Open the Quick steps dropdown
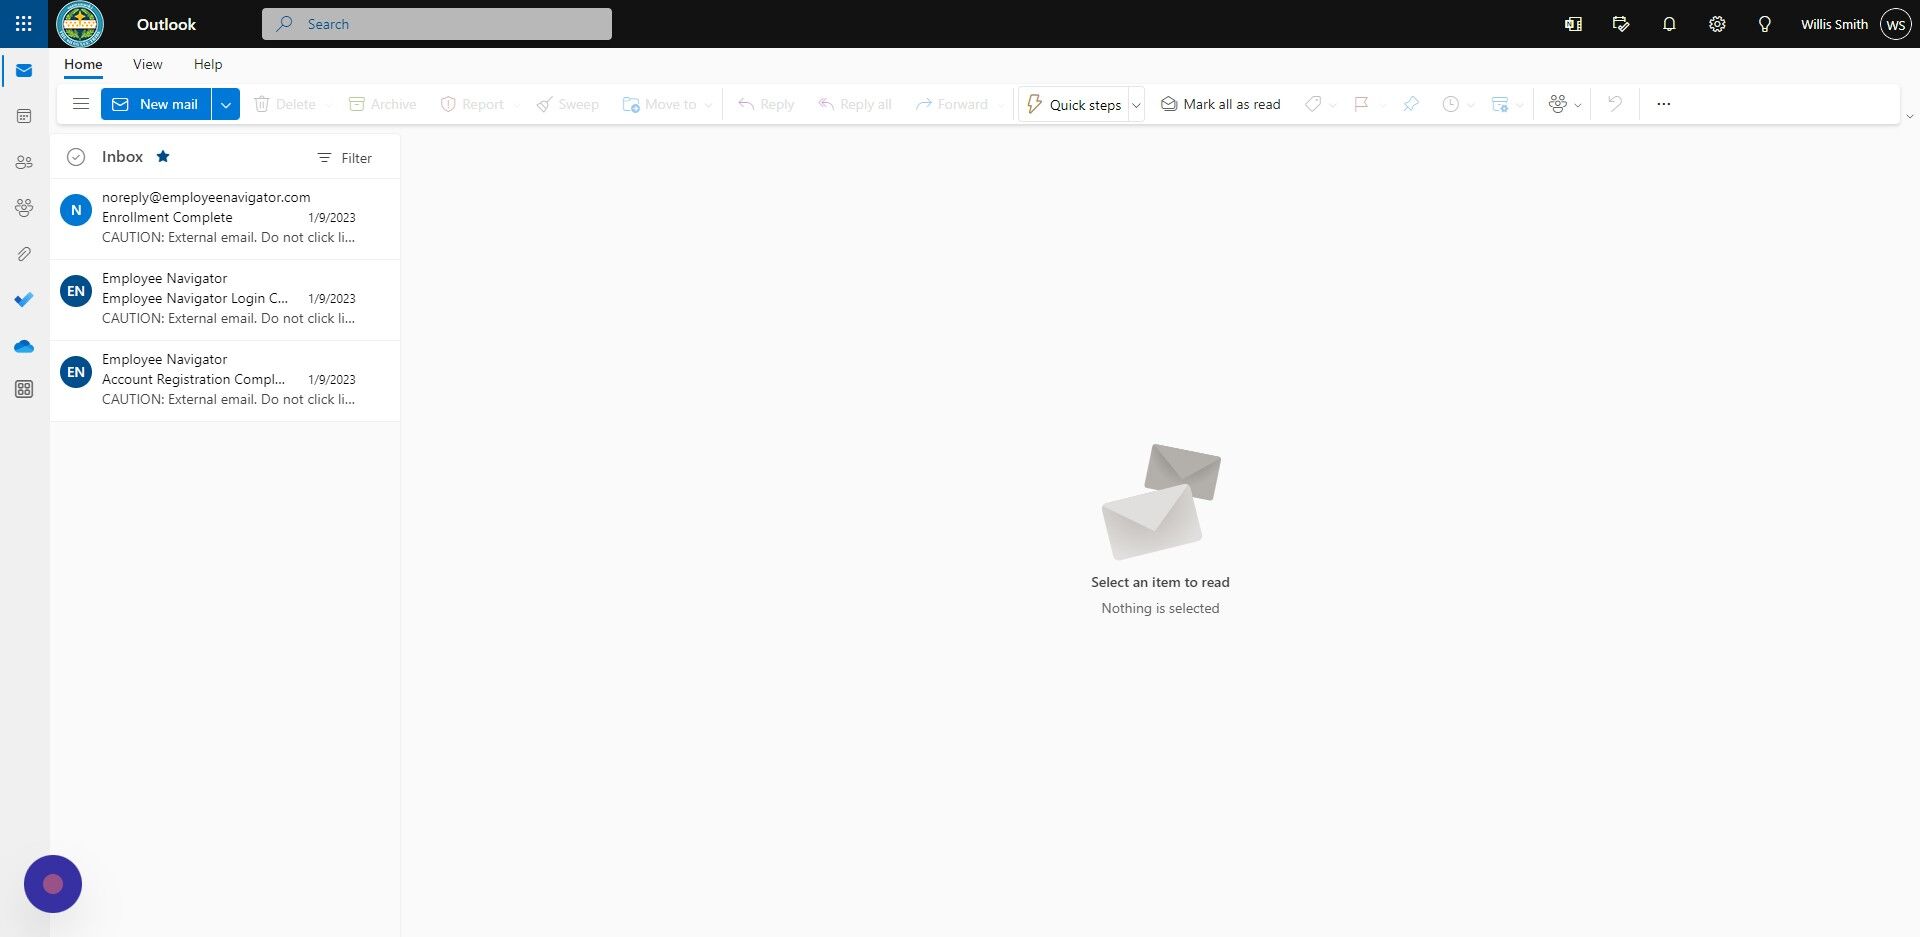1920x937 pixels. [x=1136, y=104]
